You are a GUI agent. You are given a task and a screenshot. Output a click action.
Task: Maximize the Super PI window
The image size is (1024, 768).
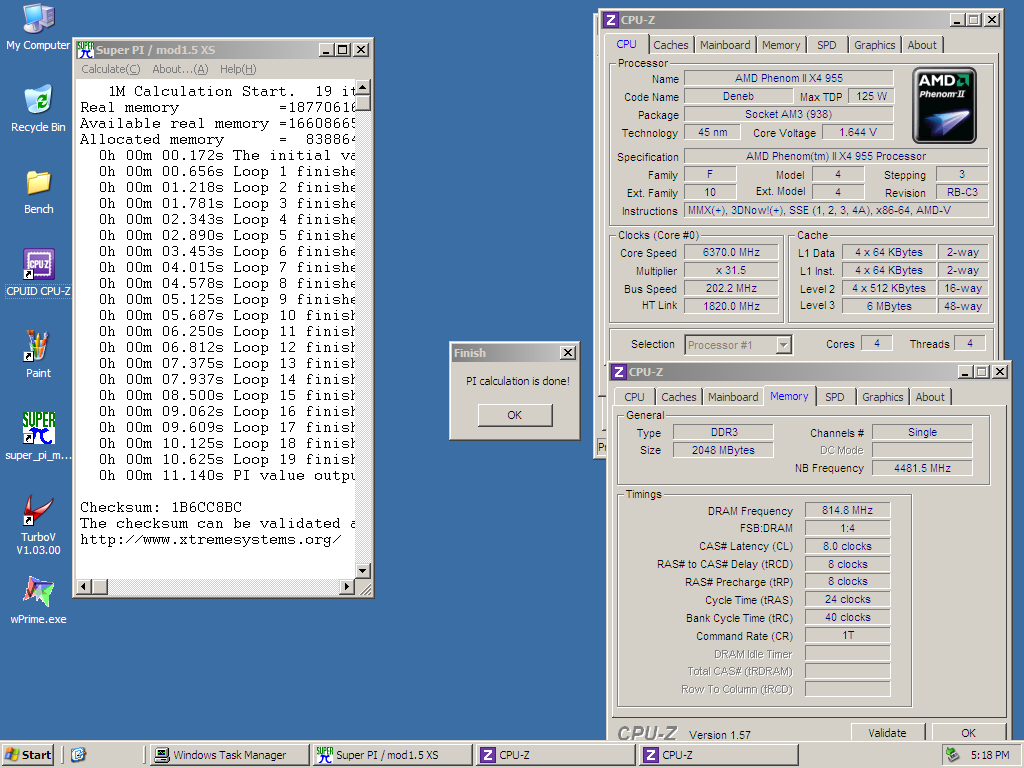pos(342,50)
